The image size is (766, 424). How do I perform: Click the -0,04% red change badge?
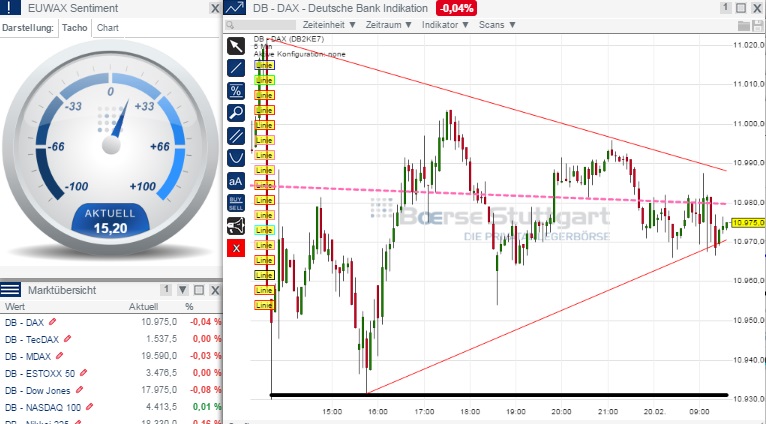pyautogui.click(x=456, y=8)
